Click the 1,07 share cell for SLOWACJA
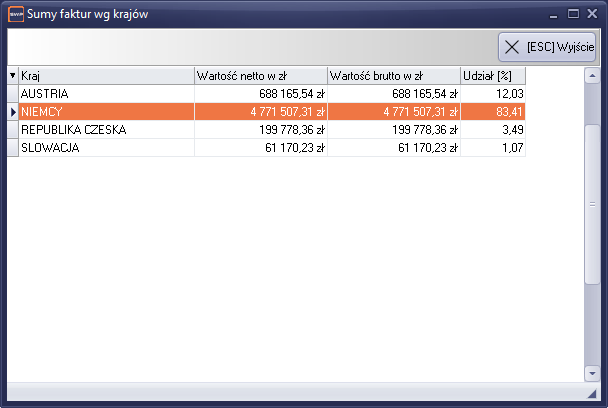This screenshot has width=608, height=408. [x=492, y=148]
